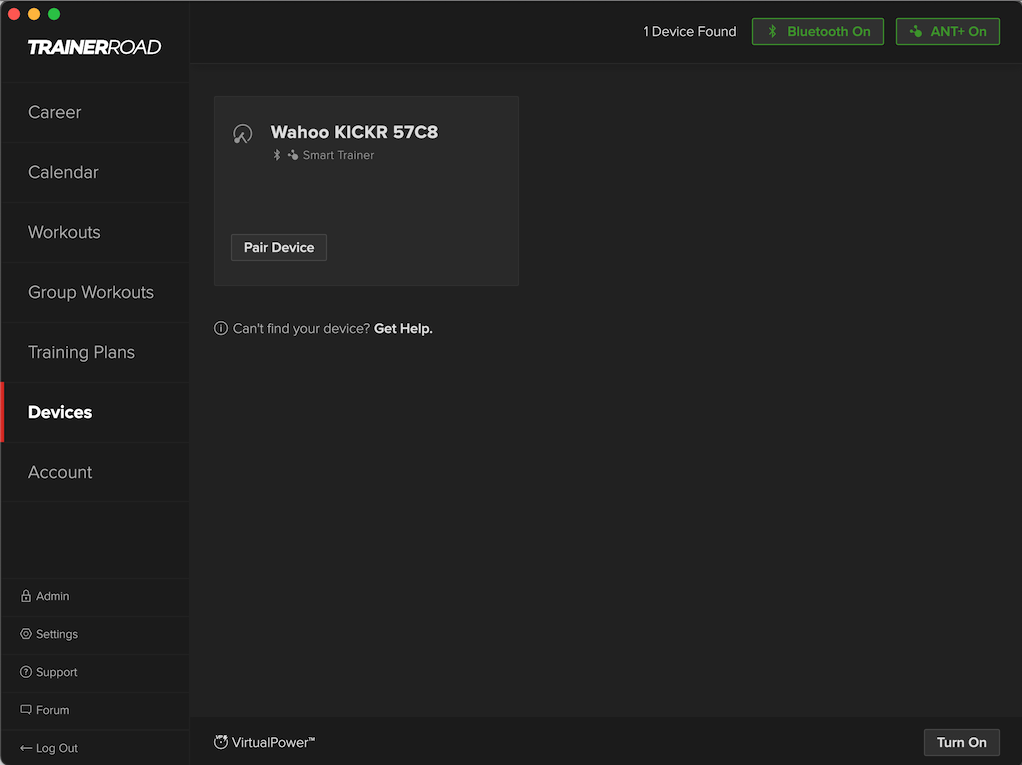Click the Get Help link
The height and width of the screenshot is (765, 1022).
click(403, 328)
